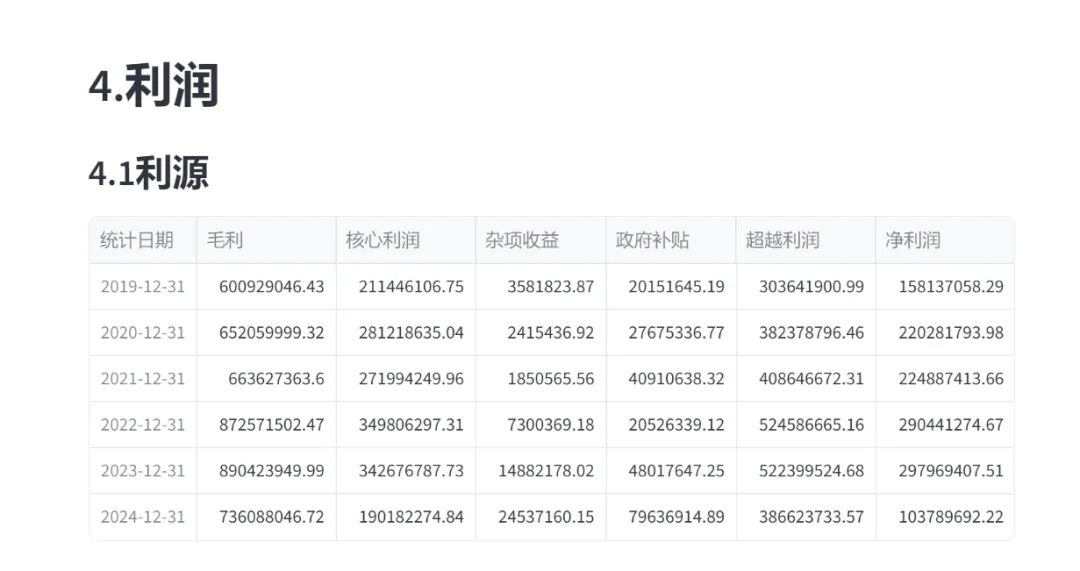Screen dimensions: 1080x571
Task: Click the 政府补贴 column header
Action: (670, 240)
